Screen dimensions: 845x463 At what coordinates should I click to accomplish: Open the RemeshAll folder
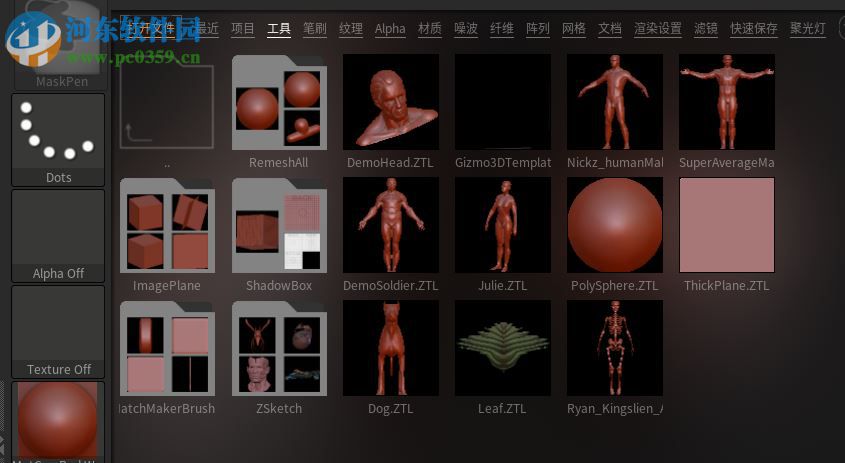pyautogui.click(x=279, y=102)
